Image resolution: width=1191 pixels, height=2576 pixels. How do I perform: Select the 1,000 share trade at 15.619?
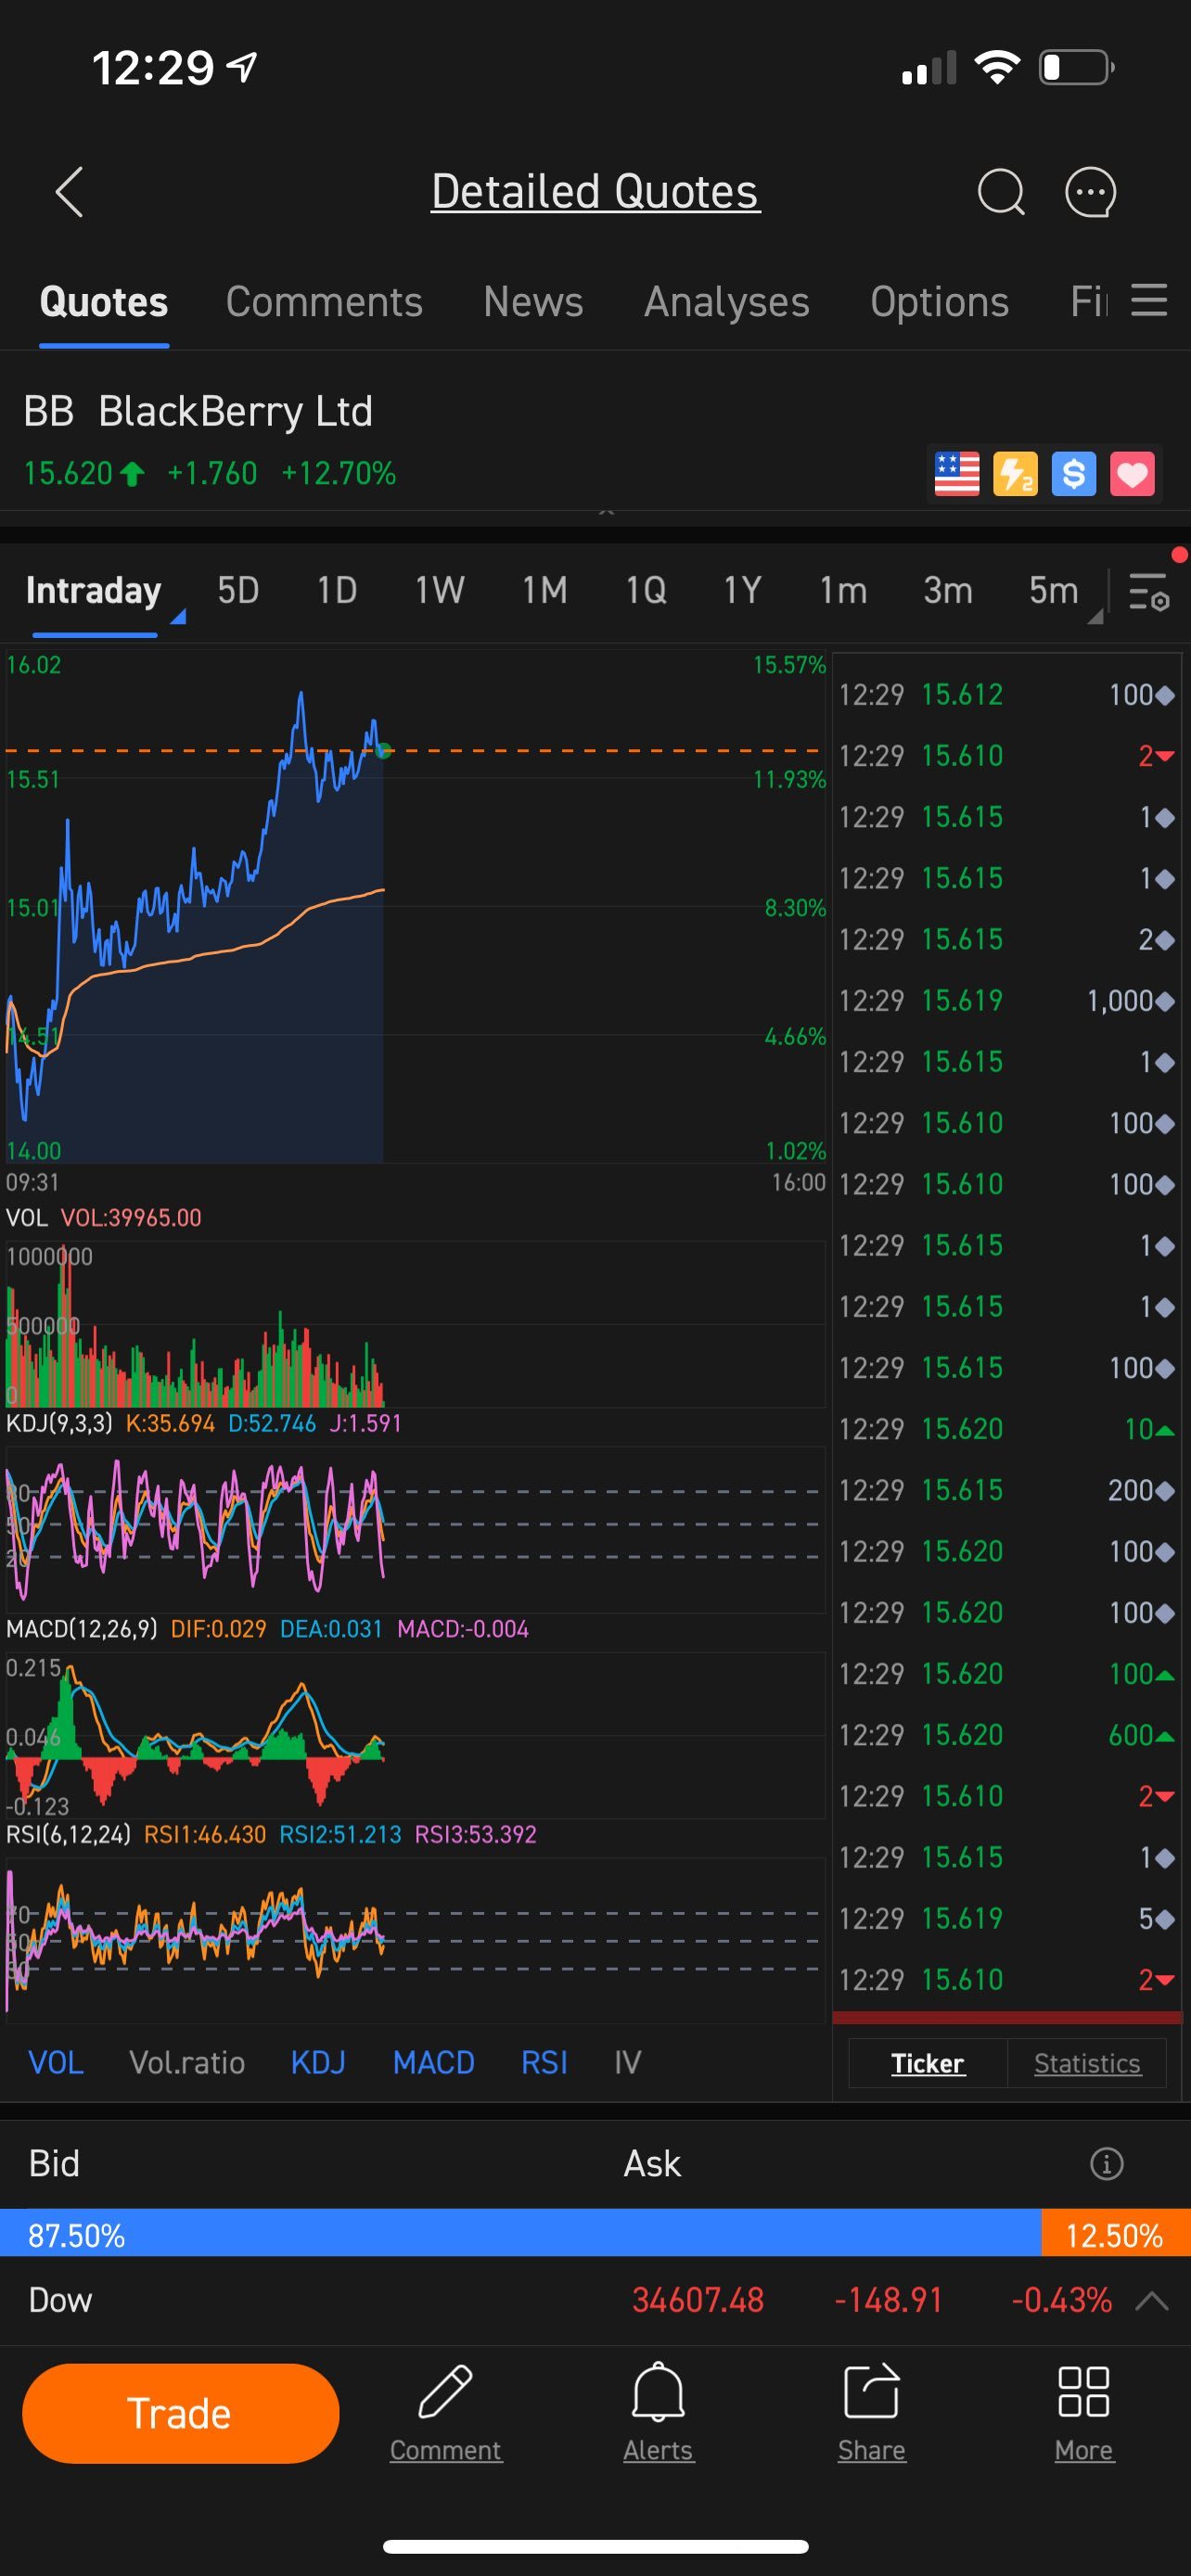click(x=1007, y=1000)
